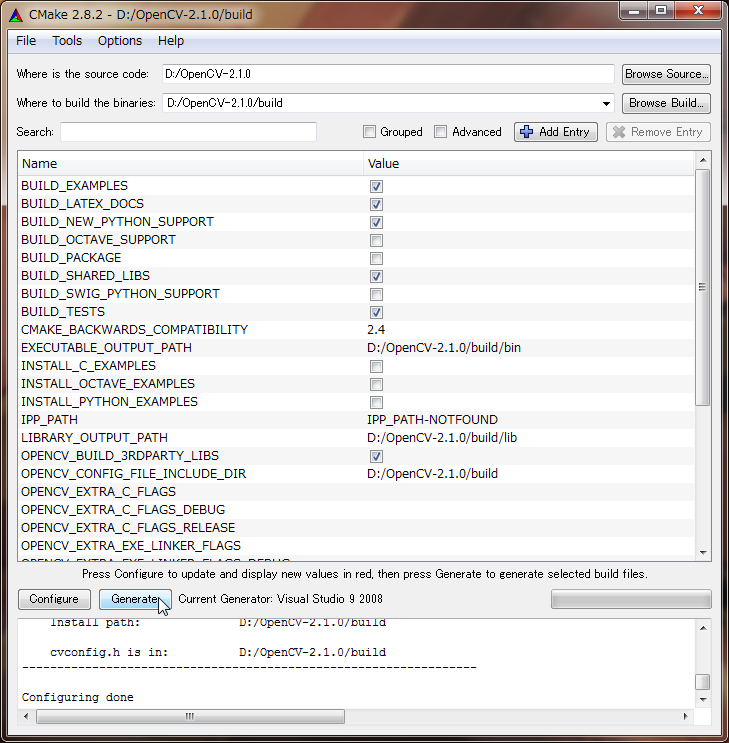Click the 2.4 value cell
Viewport: 729px width, 743px height.
coord(376,330)
